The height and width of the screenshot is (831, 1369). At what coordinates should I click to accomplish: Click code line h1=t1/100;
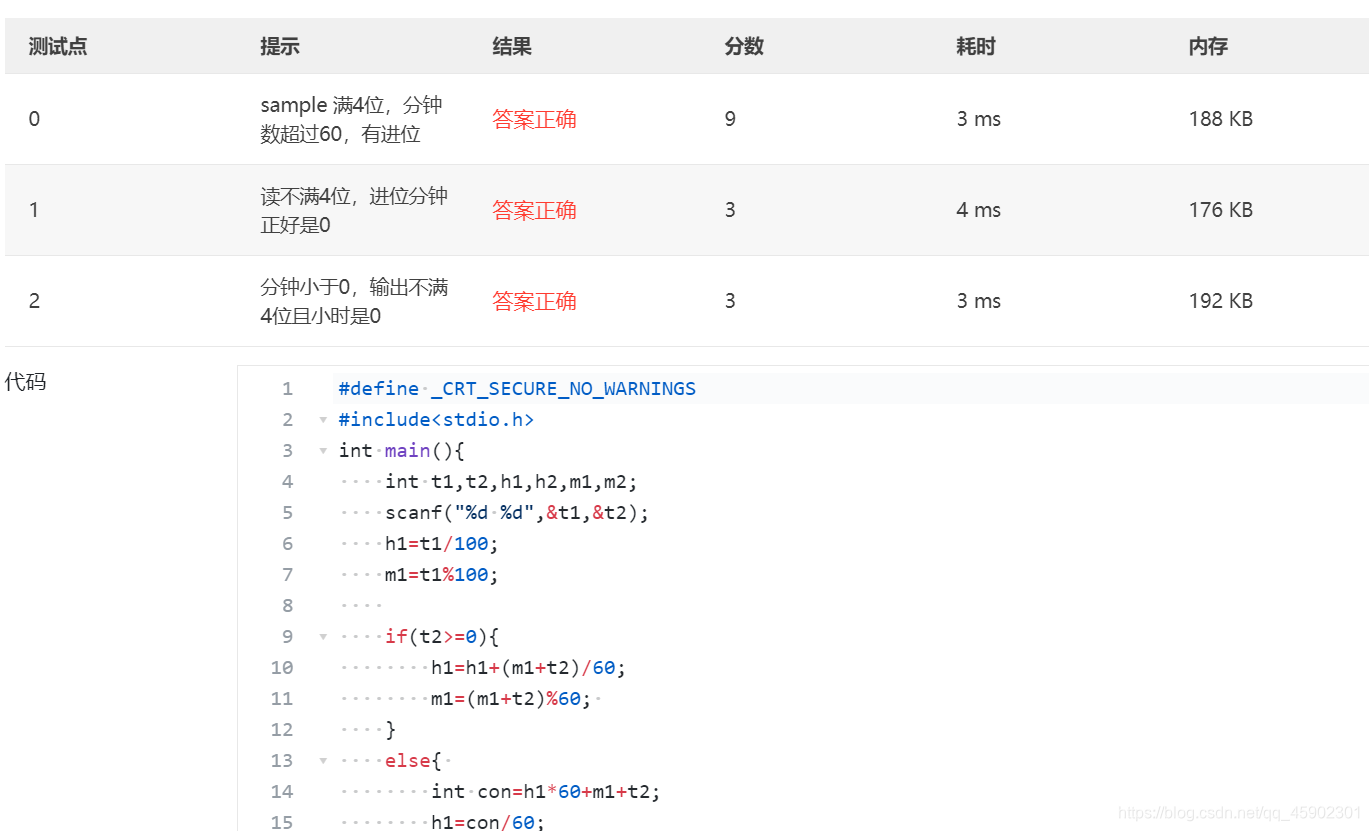[441, 544]
